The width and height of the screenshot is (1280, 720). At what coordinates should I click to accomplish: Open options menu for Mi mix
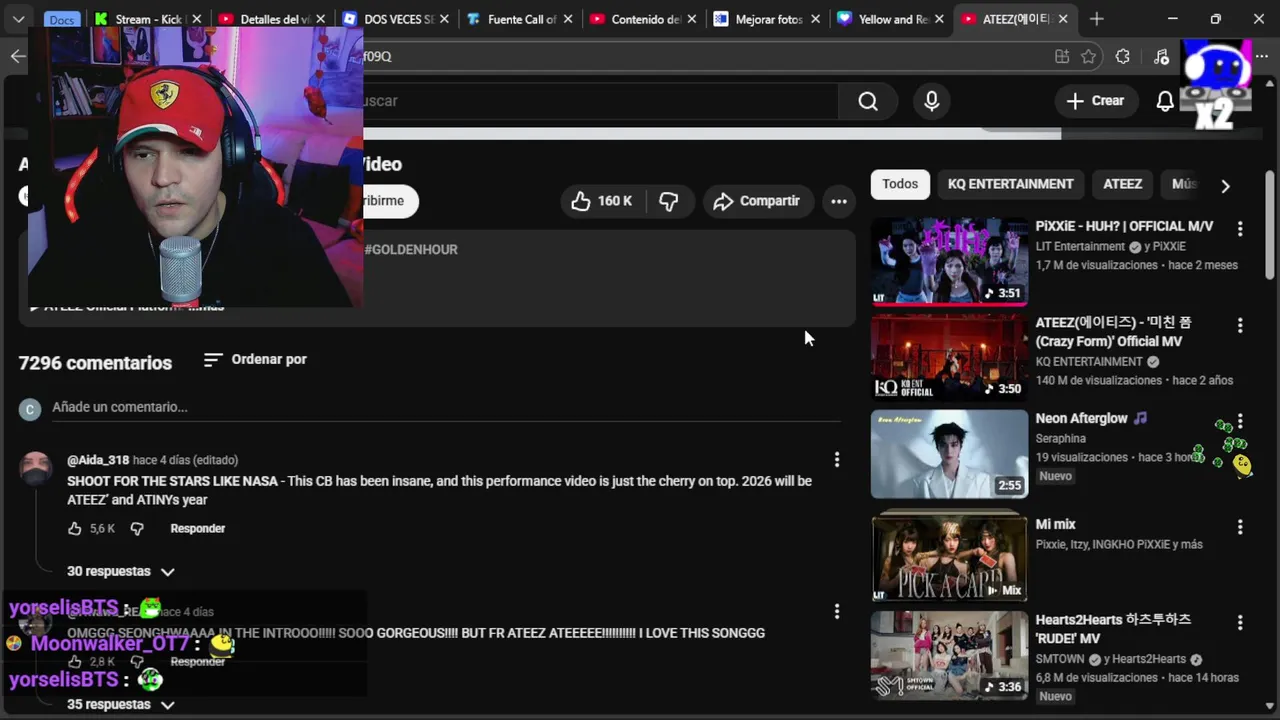pyautogui.click(x=1240, y=527)
